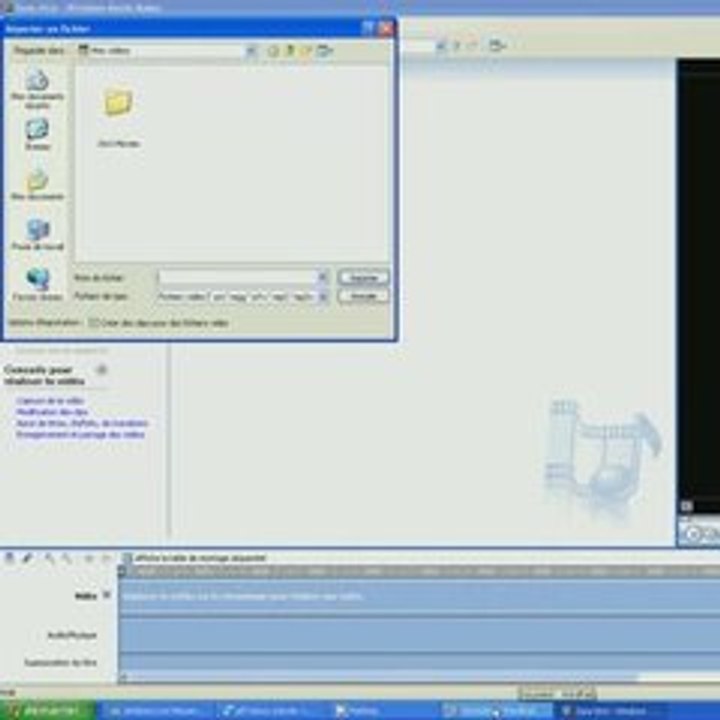Click the video track drop area
Screen dimensions: 720x720
(x=419, y=596)
